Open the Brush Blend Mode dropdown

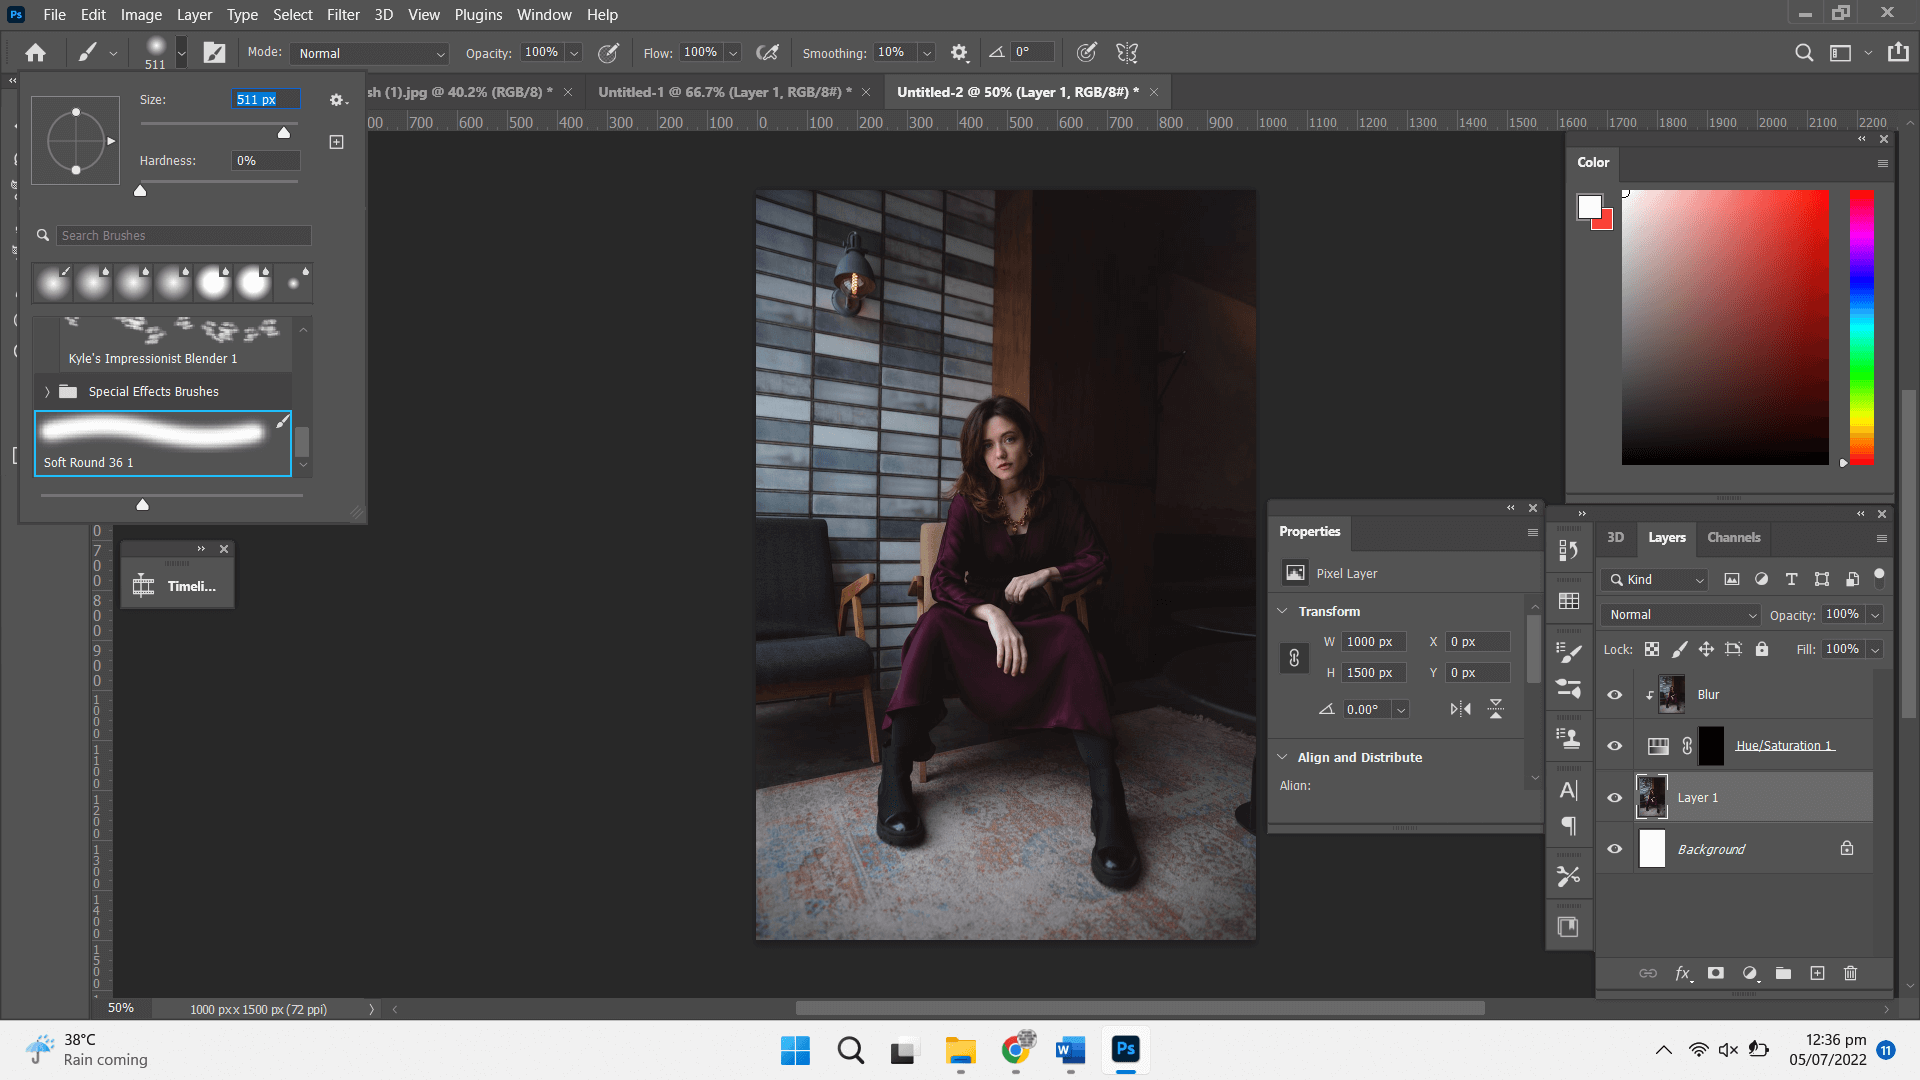tap(368, 53)
